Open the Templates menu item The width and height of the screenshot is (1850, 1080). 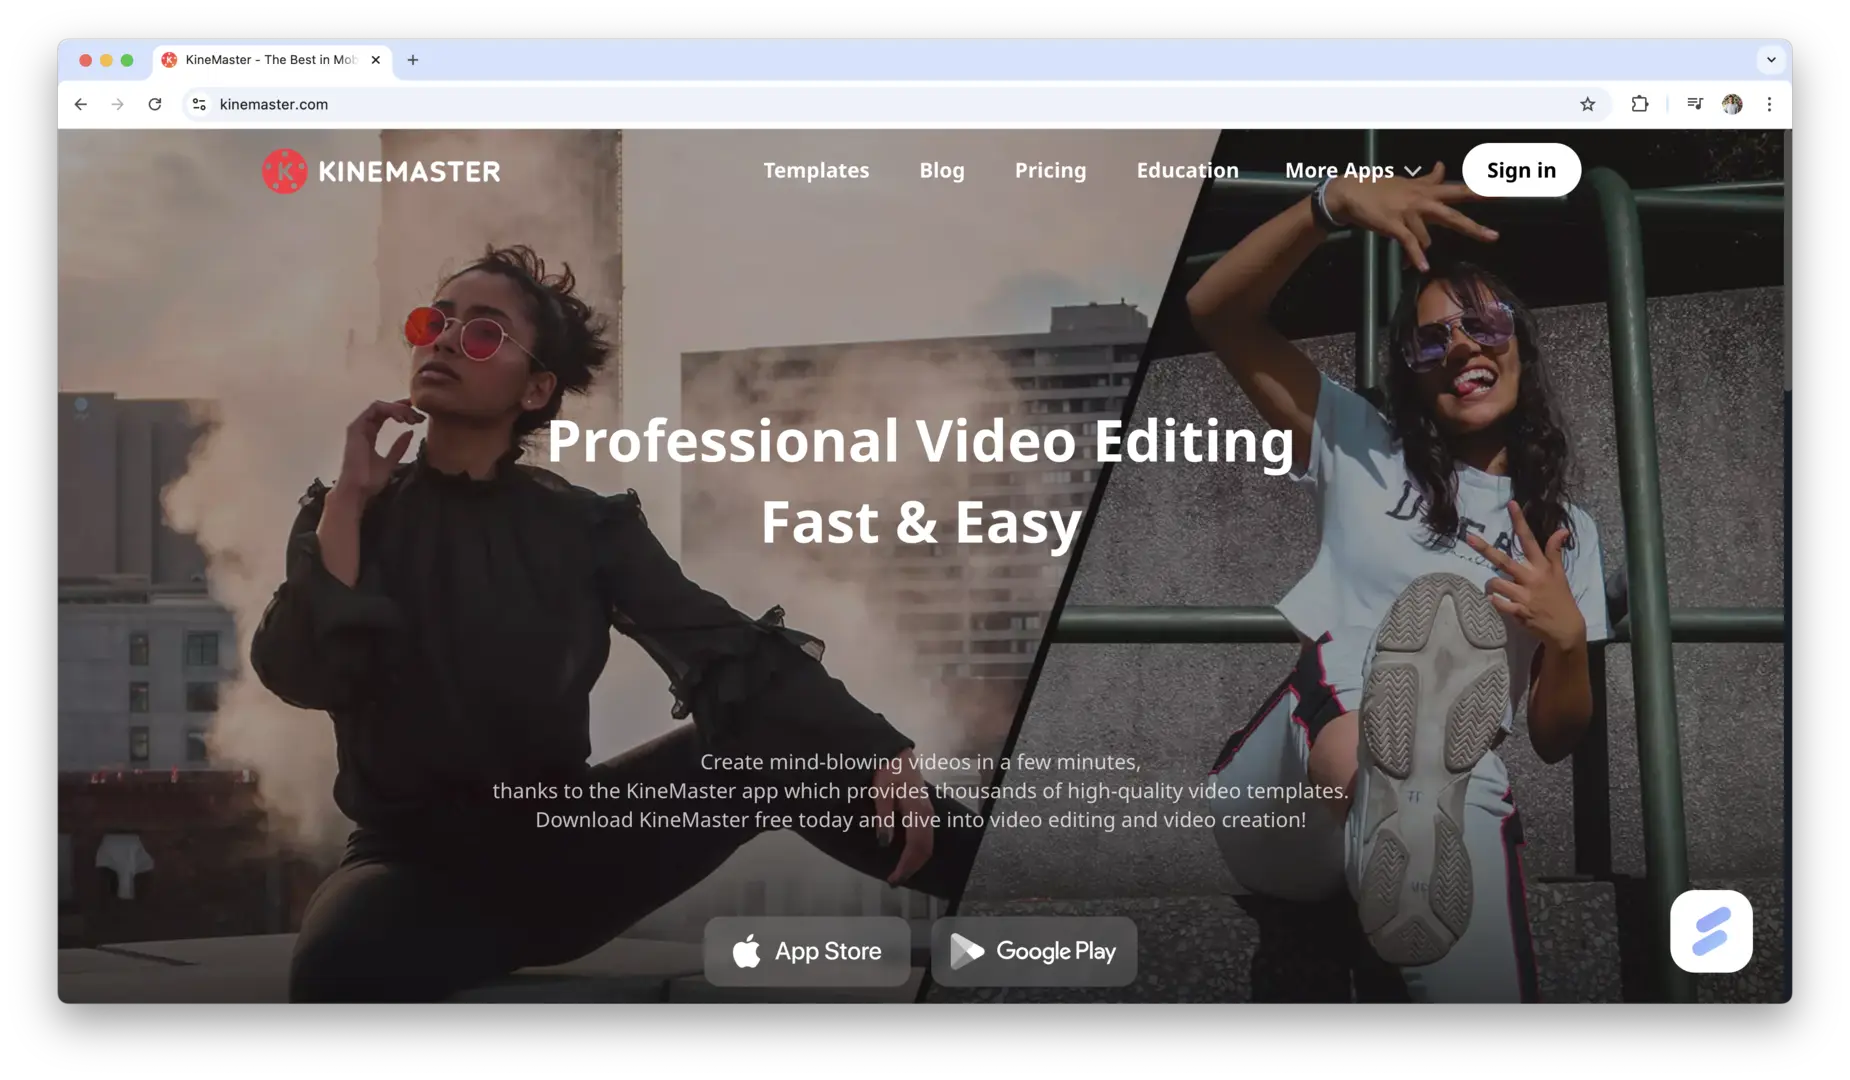(816, 170)
